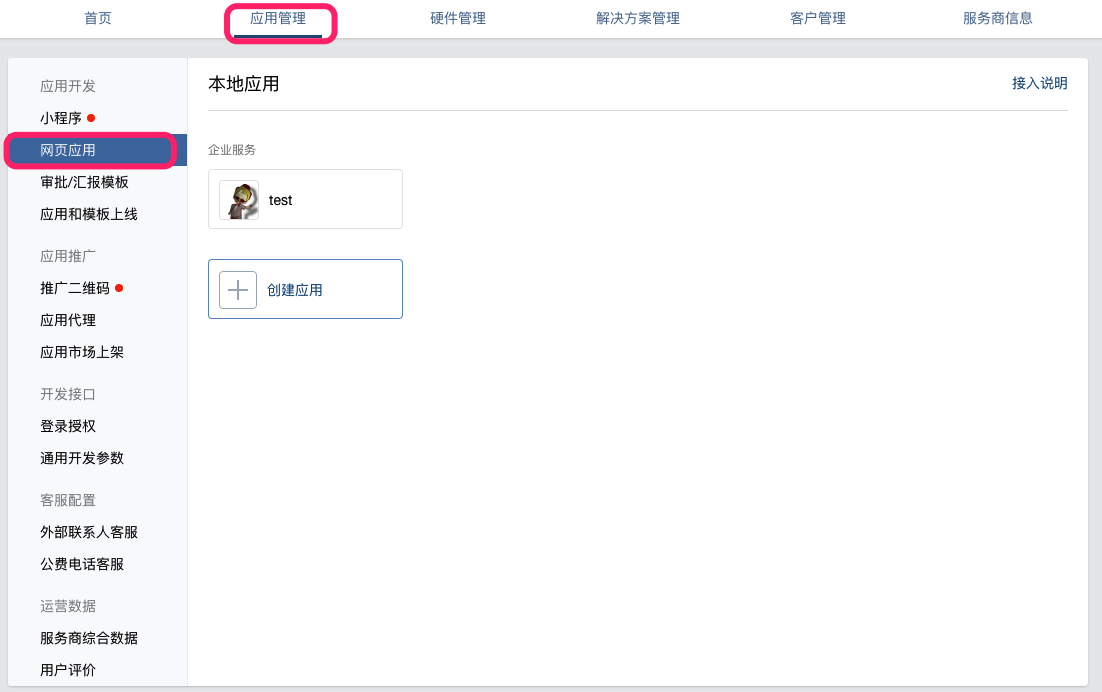Open 用户评价 in the sidebar

68,670
